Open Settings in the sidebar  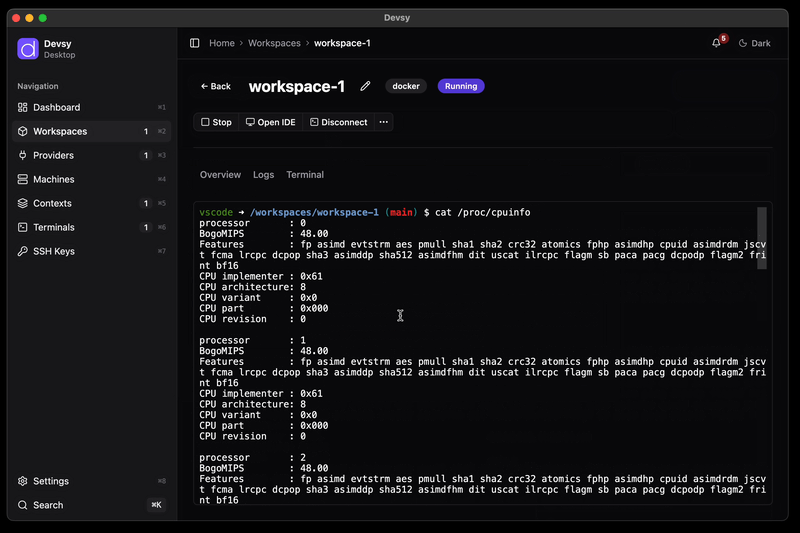point(91,481)
